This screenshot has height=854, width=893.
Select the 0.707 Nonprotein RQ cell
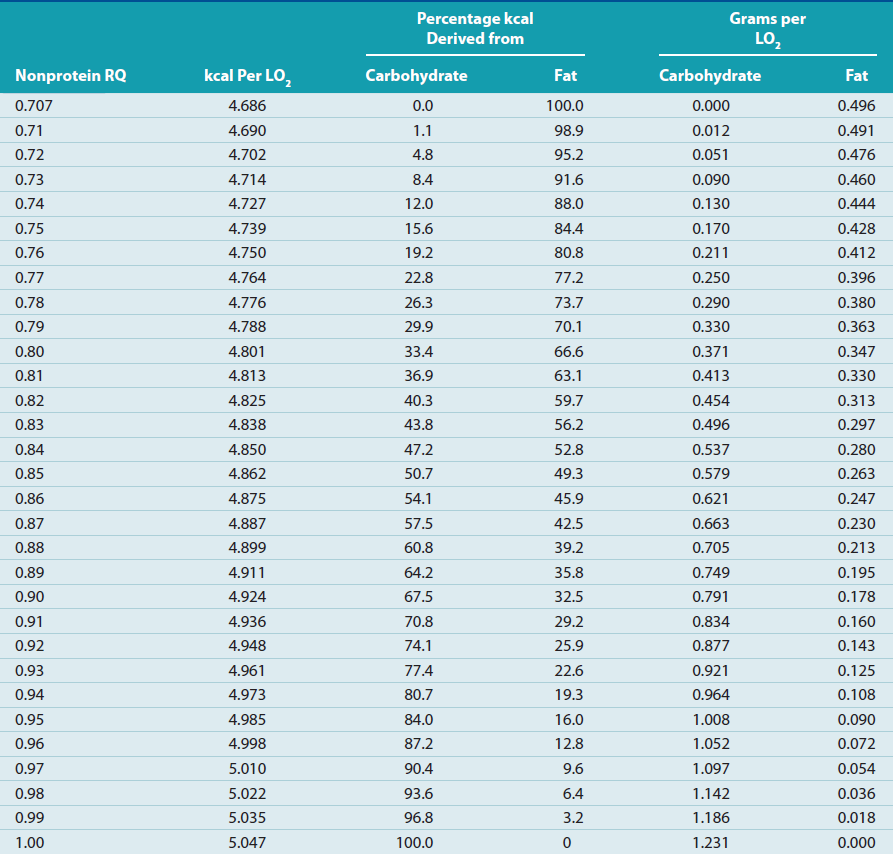pyautogui.click(x=36, y=106)
